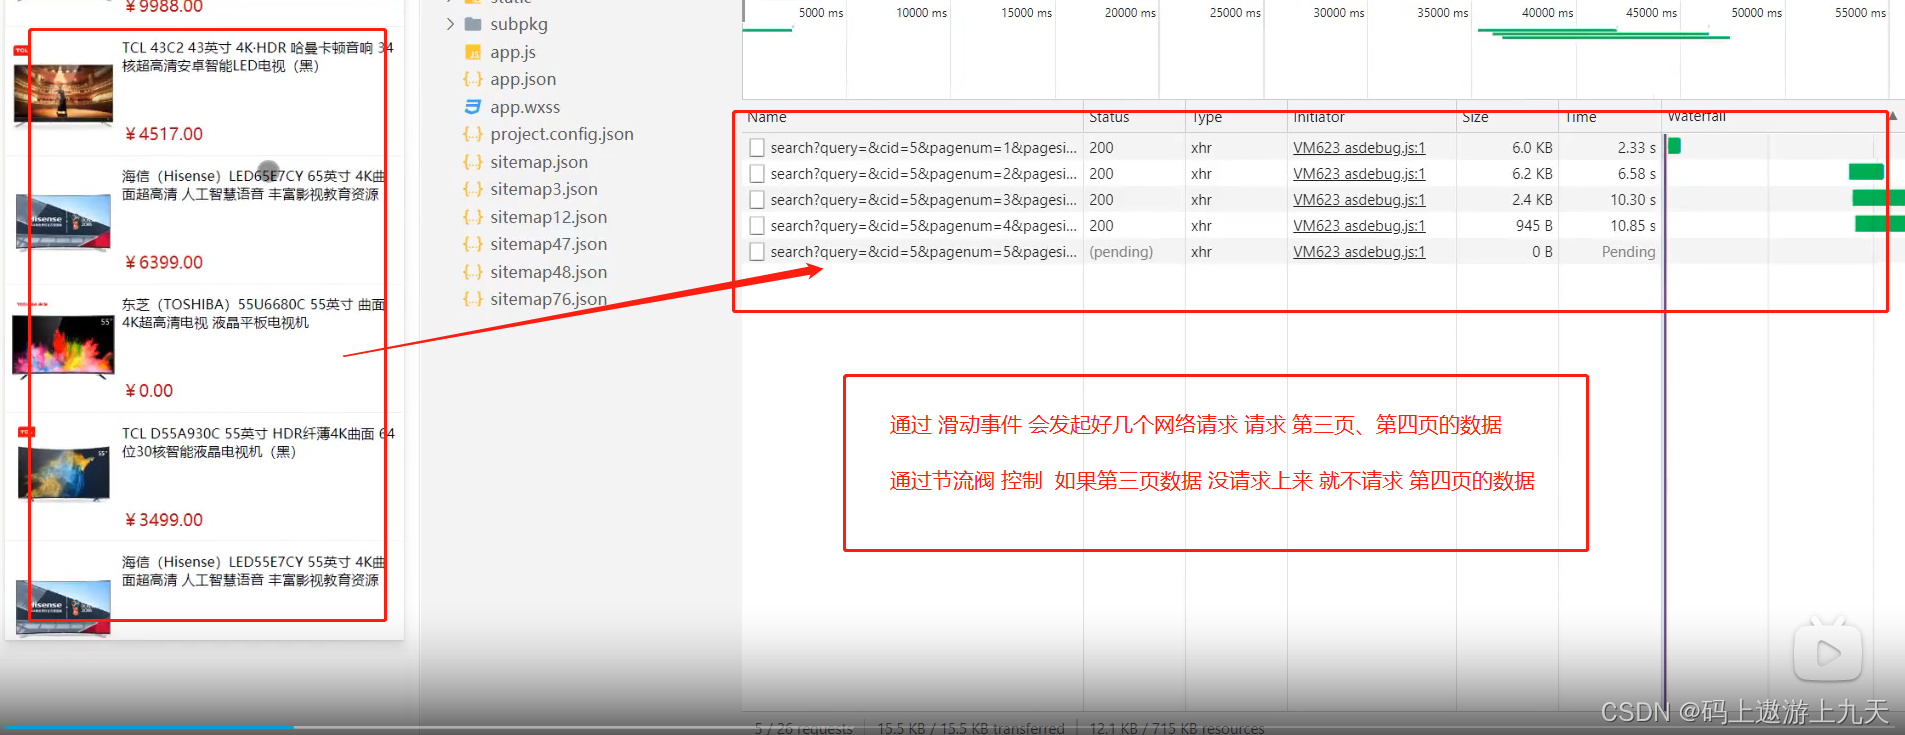This screenshot has width=1905, height=735.
Task: Select sitemap.json in the file tree
Action: point(539,162)
